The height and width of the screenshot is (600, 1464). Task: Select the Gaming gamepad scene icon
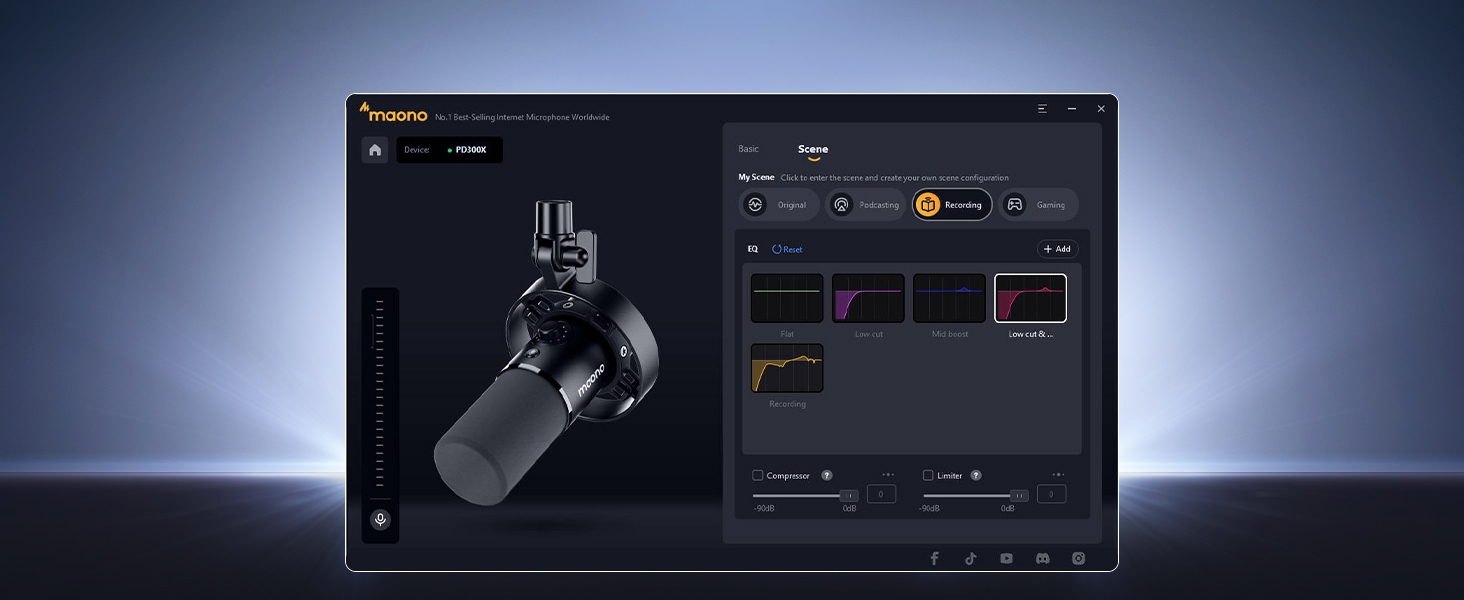tap(1014, 204)
